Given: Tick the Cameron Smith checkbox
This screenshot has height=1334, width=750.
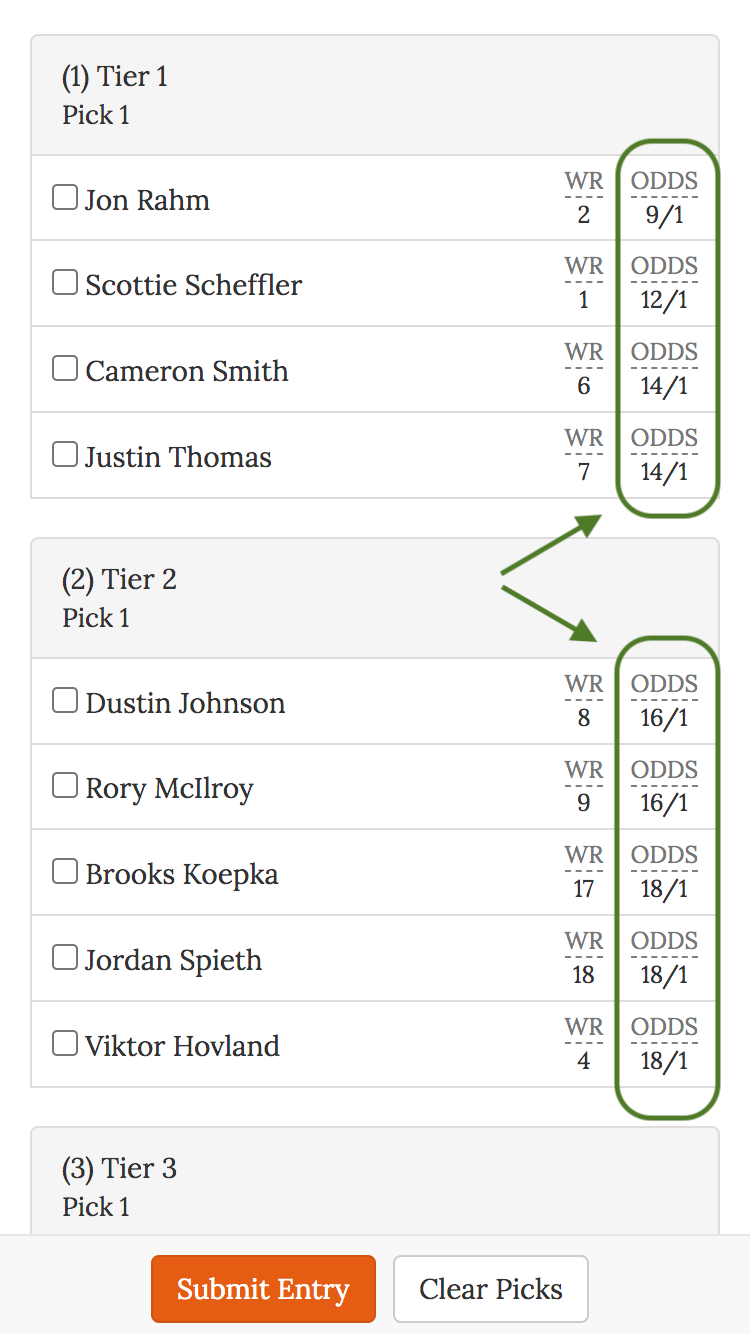Looking at the screenshot, I should (65, 369).
